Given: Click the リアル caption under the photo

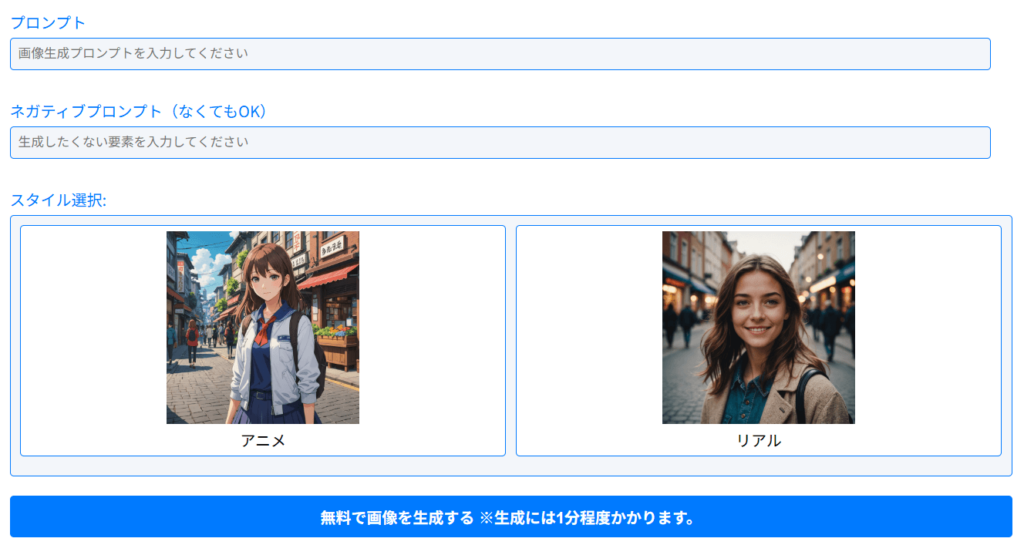Looking at the screenshot, I should pyautogui.click(x=758, y=440).
